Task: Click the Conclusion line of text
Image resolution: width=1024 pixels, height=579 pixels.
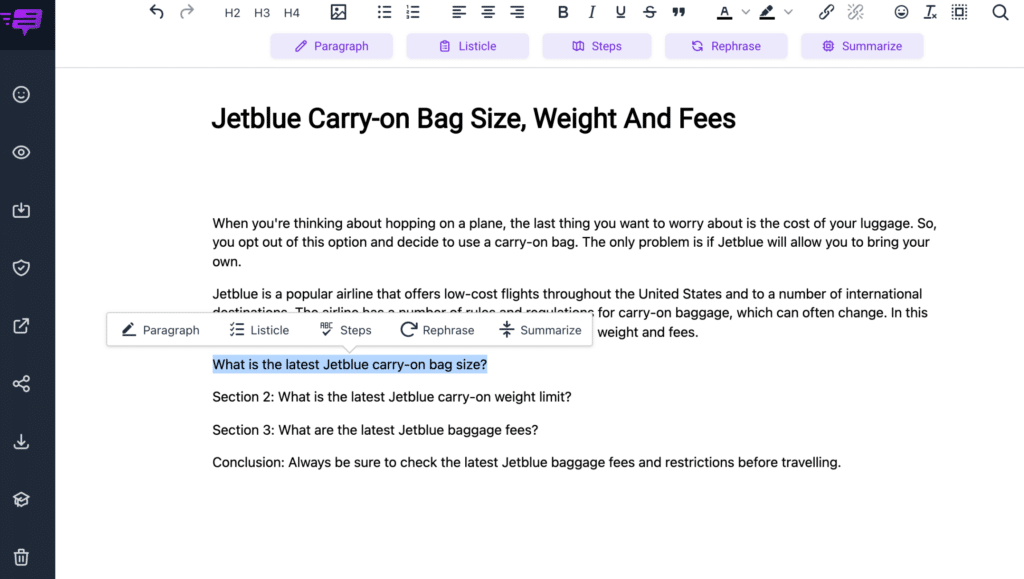Action: (x=526, y=462)
